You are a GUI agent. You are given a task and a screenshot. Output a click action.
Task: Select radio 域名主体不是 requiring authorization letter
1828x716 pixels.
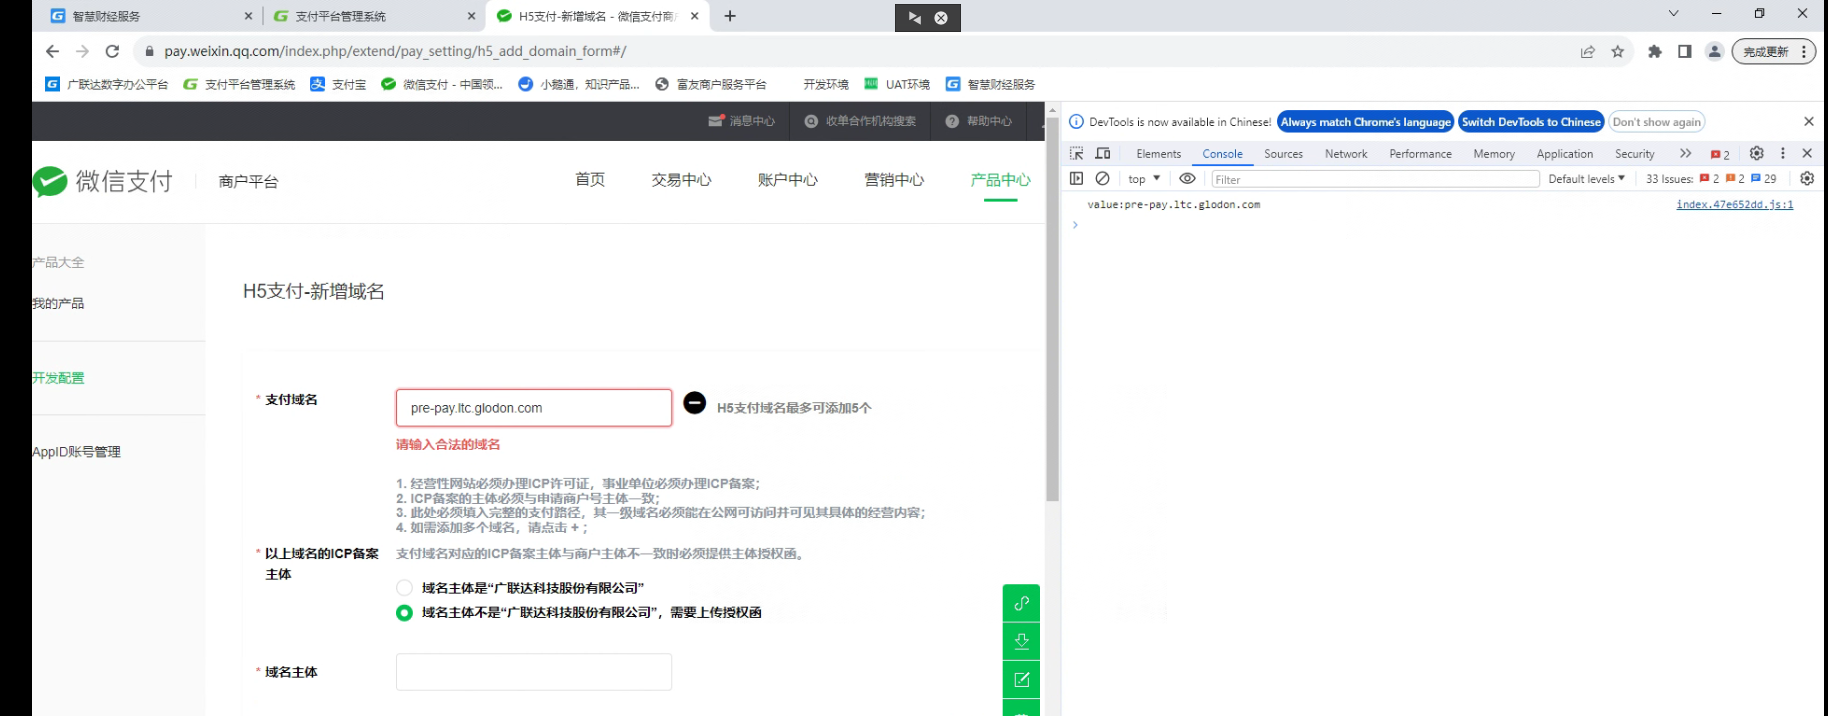[x=404, y=613]
